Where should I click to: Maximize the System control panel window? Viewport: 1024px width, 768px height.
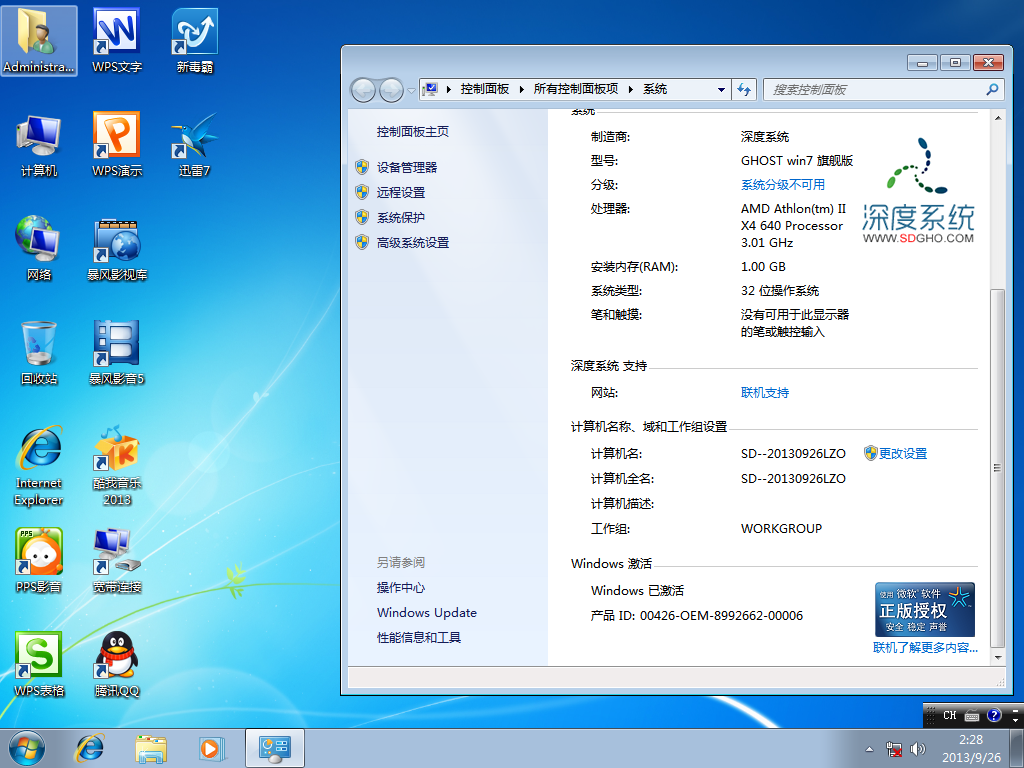coord(955,63)
